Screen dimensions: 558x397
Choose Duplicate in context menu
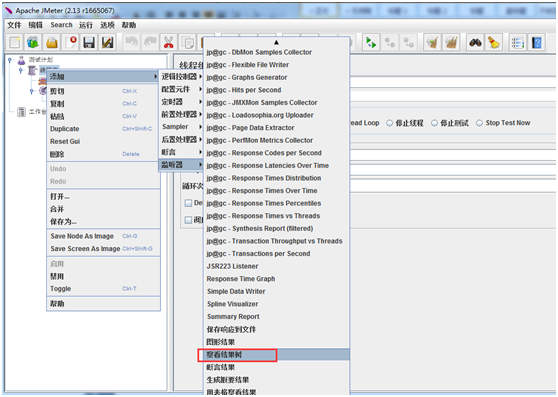[x=103, y=129]
